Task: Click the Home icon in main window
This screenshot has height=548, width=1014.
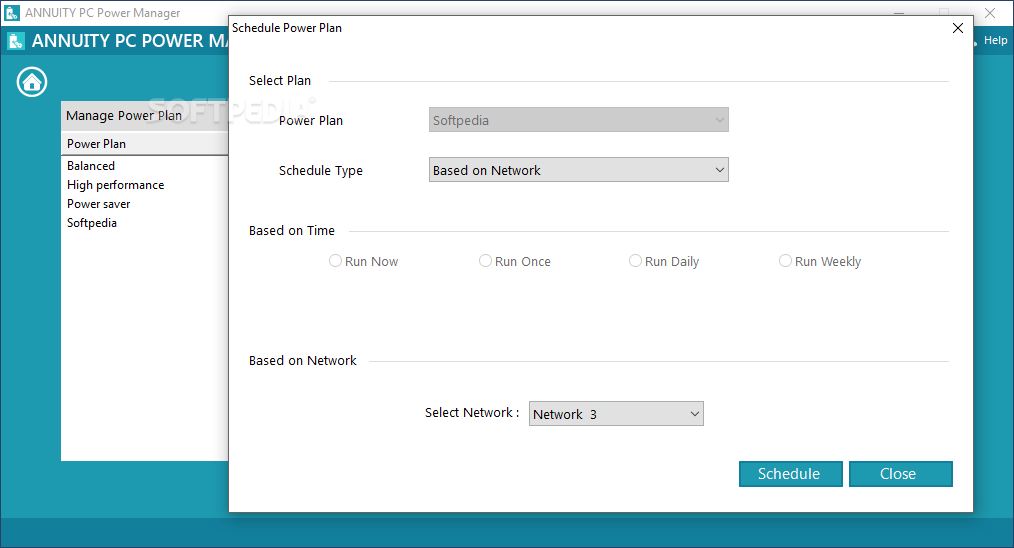Action: tap(32, 82)
